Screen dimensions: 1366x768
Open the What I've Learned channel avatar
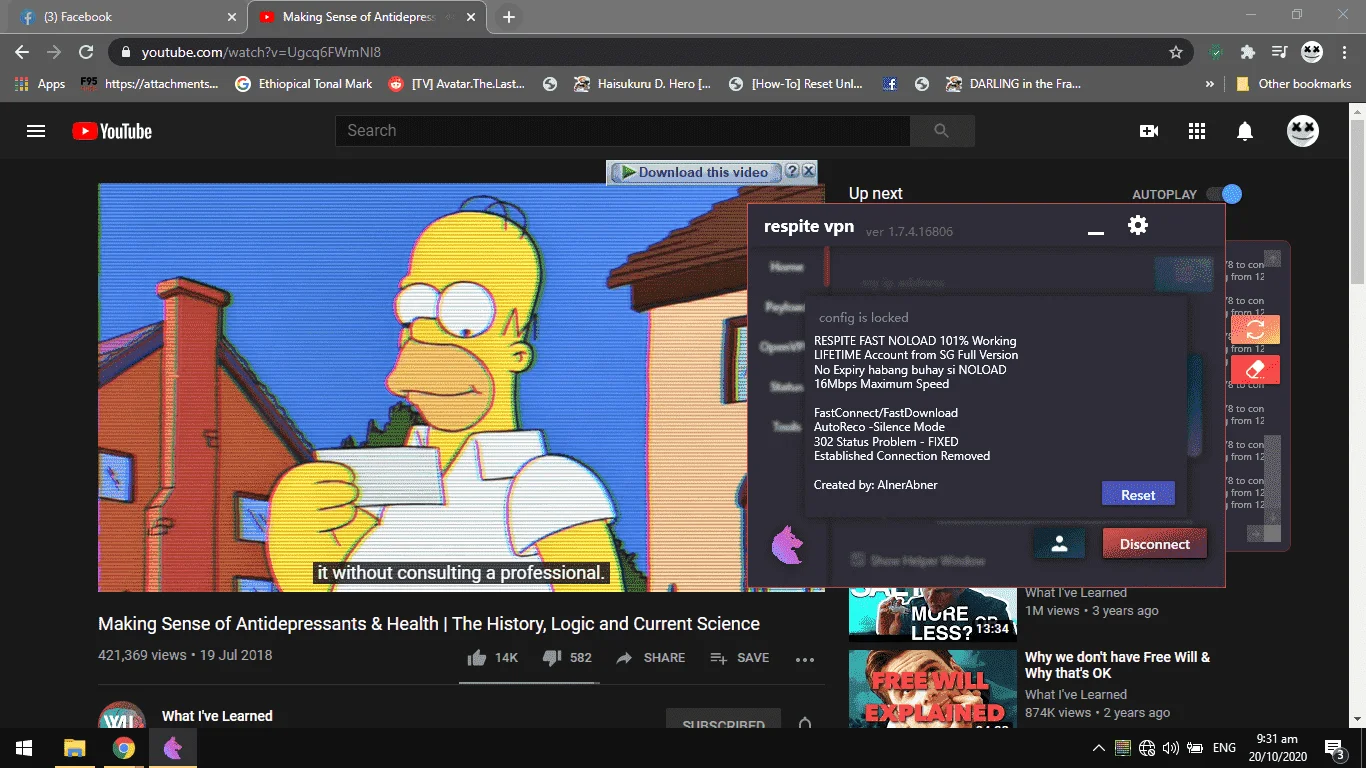[122, 715]
